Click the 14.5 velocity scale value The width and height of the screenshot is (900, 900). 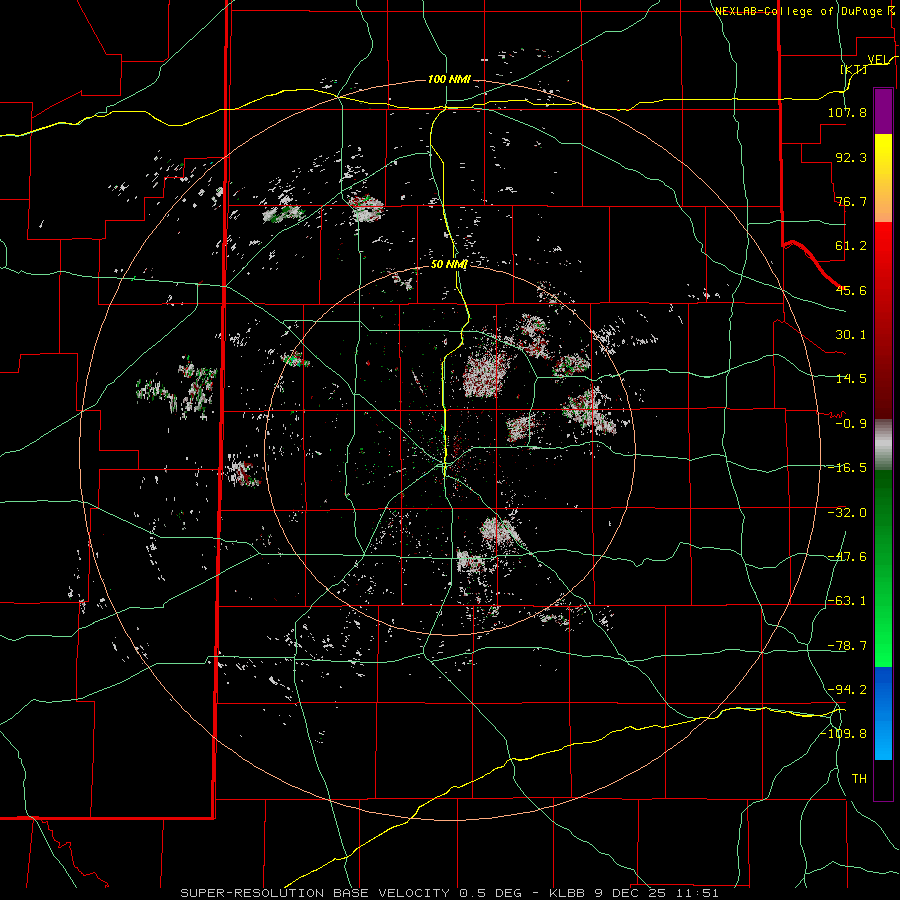point(851,379)
